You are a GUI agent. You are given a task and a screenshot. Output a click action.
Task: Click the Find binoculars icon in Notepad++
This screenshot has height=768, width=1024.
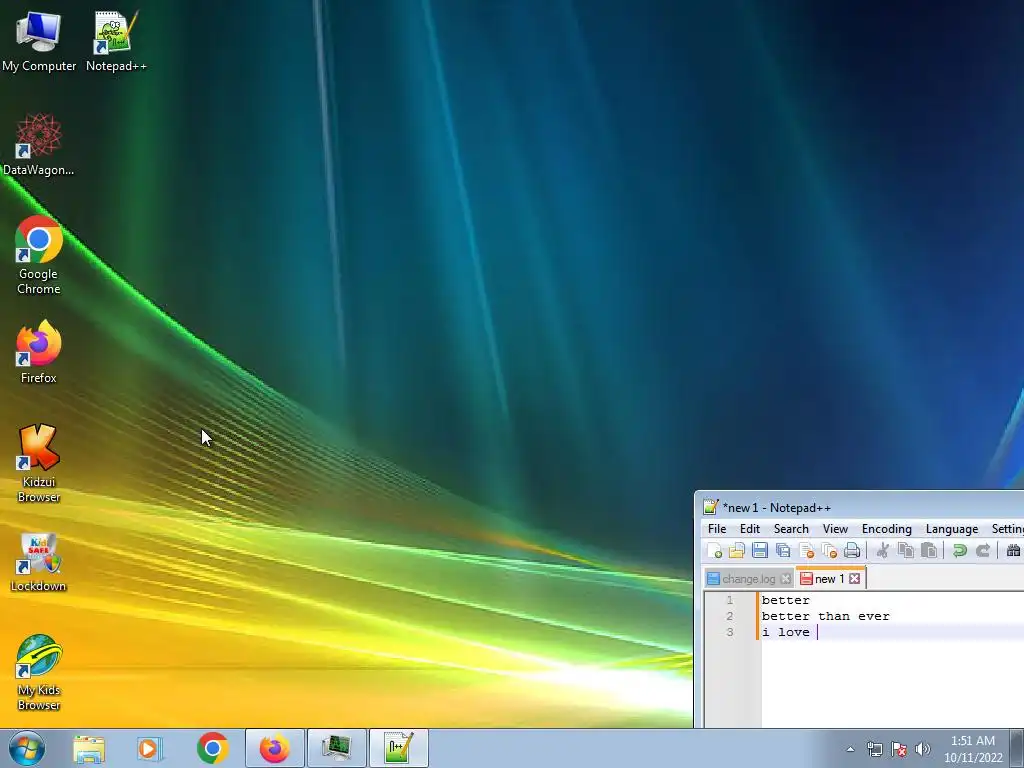[1014, 551]
